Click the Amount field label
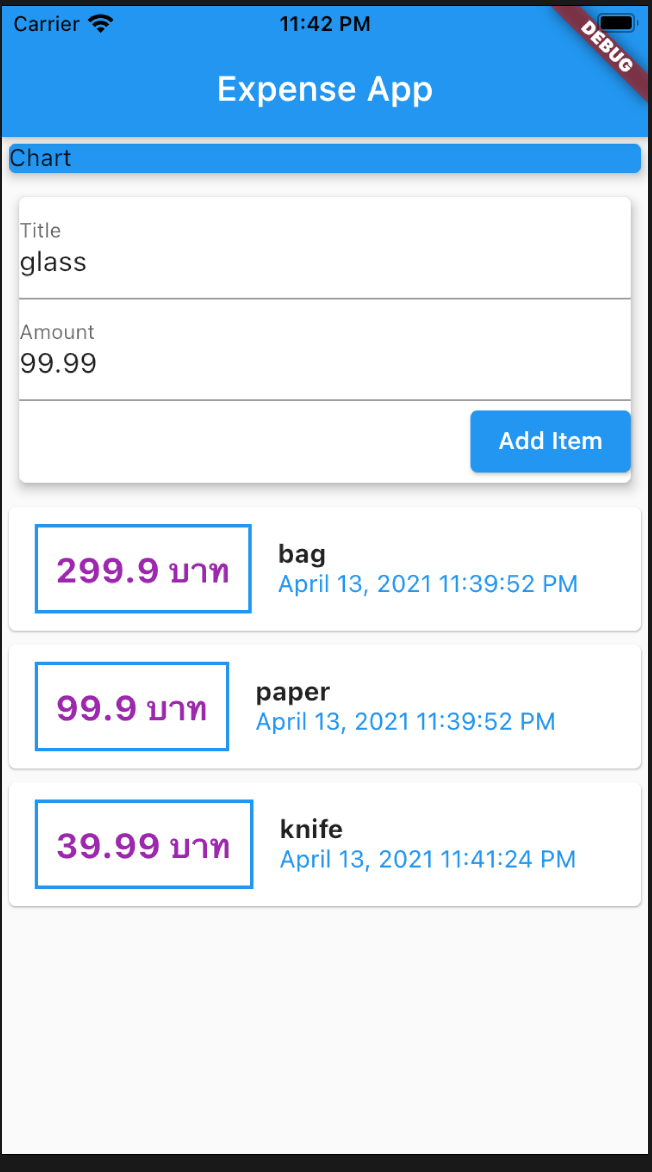The image size is (652, 1172). pyautogui.click(x=57, y=332)
